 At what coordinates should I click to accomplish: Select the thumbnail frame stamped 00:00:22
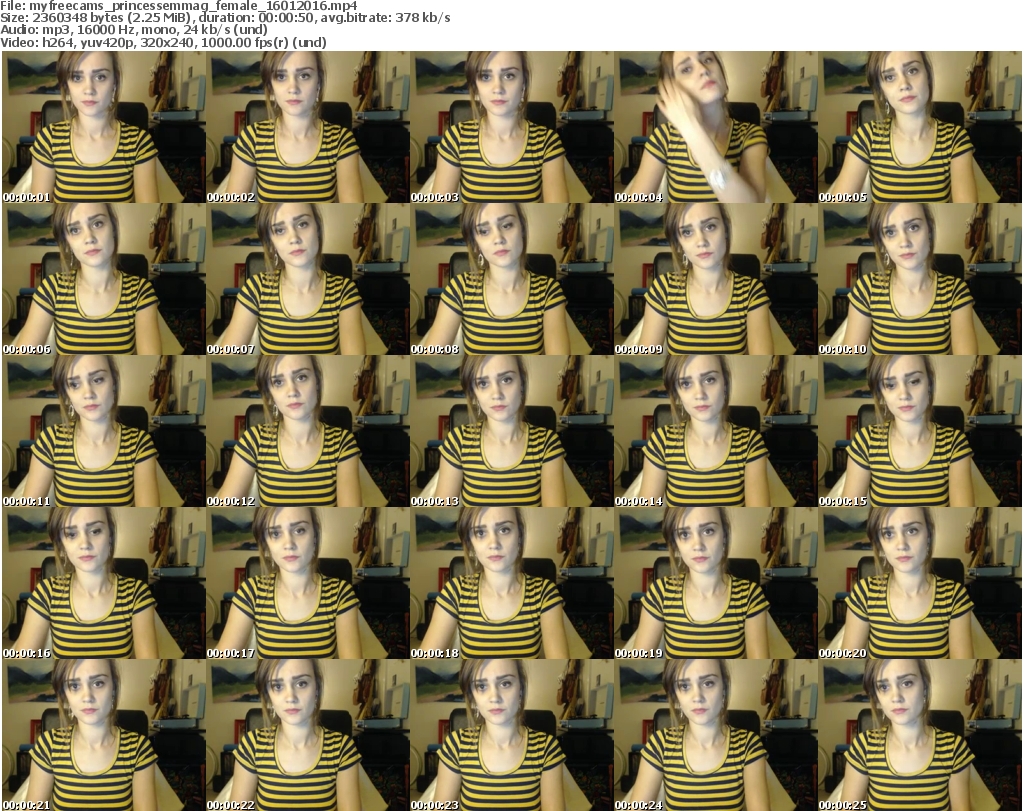[x=308, y=735]
